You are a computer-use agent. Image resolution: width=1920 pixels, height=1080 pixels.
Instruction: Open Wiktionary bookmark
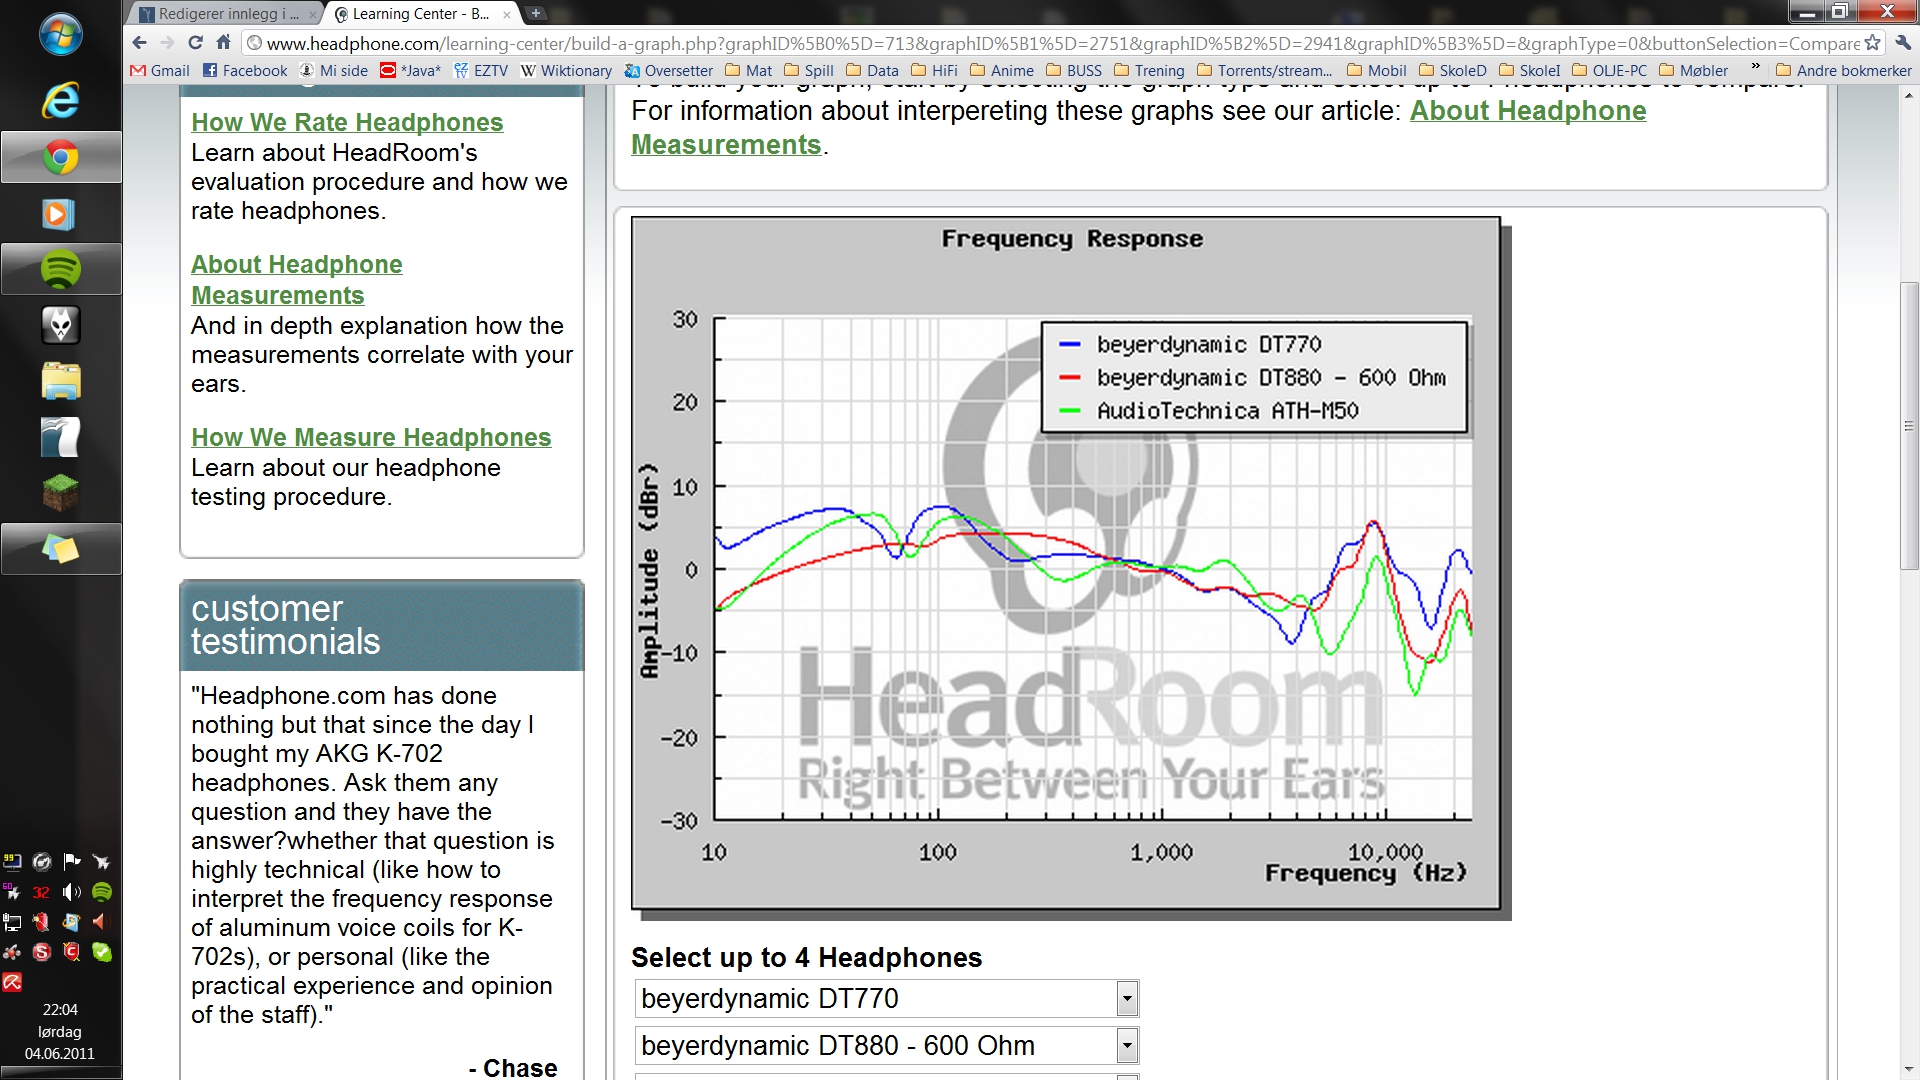[x=566, y=70]
